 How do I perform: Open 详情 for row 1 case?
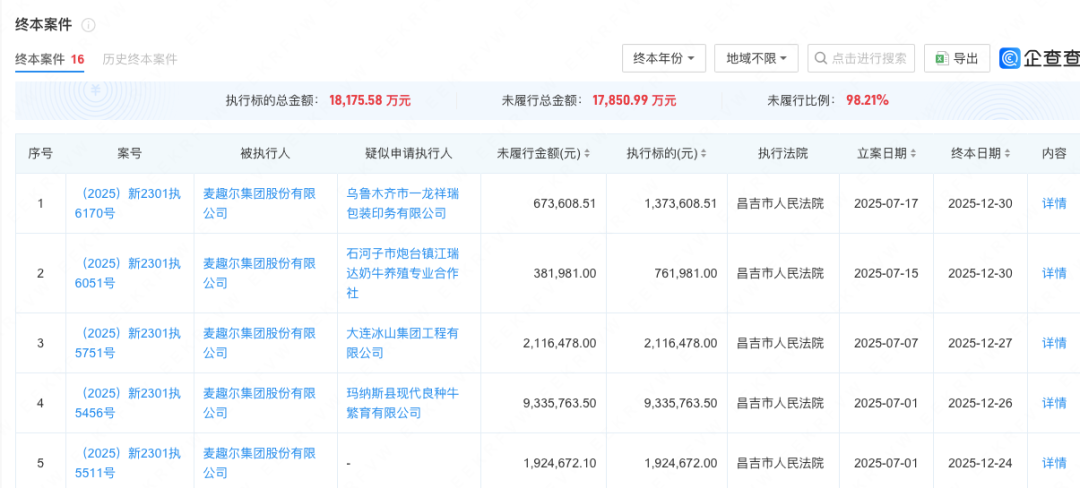click(1054, 204)
